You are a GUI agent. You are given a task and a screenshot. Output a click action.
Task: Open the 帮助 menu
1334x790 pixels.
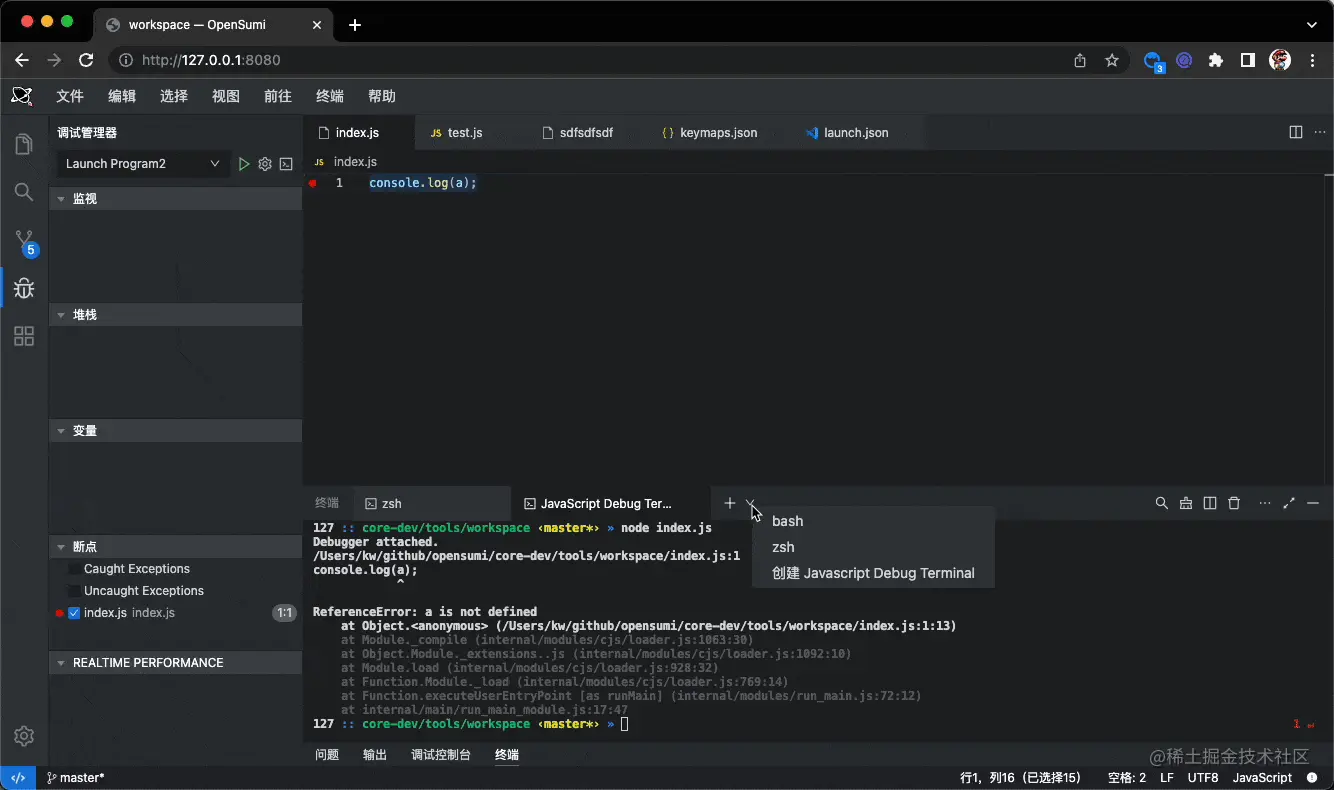[x=382, y=96]
